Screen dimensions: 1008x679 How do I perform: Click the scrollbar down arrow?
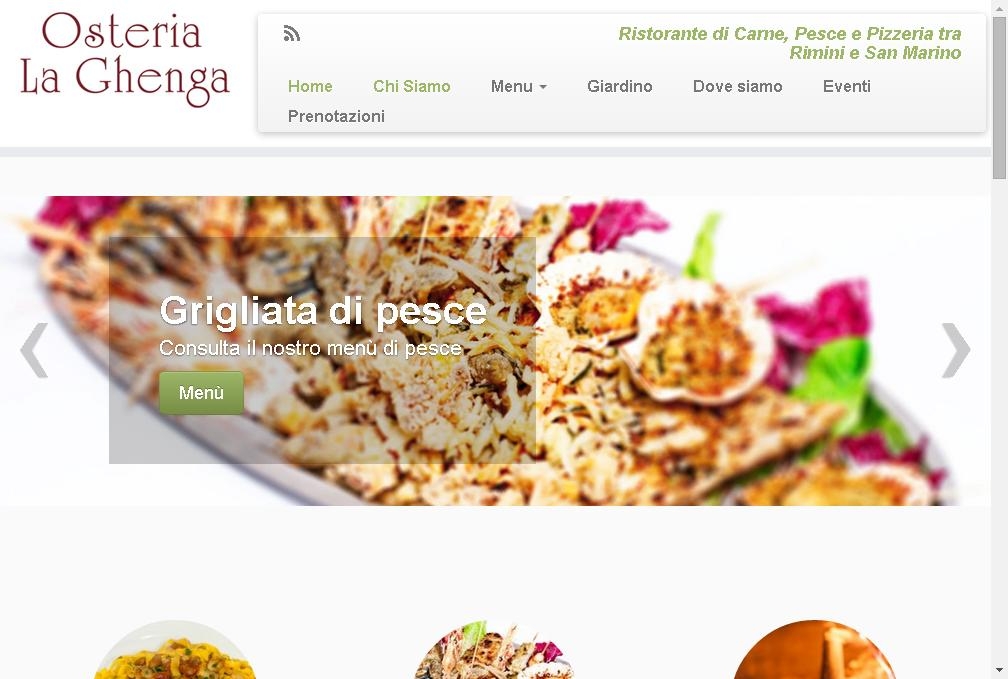coord(999,670)
